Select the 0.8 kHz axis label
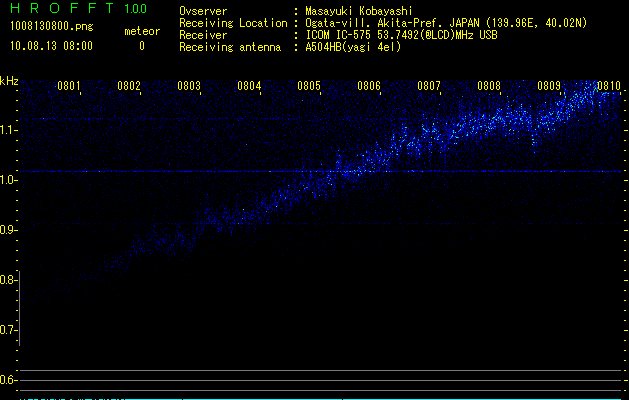Image resolution: width=629 pixels, height=400 pixels. (7, 280)
